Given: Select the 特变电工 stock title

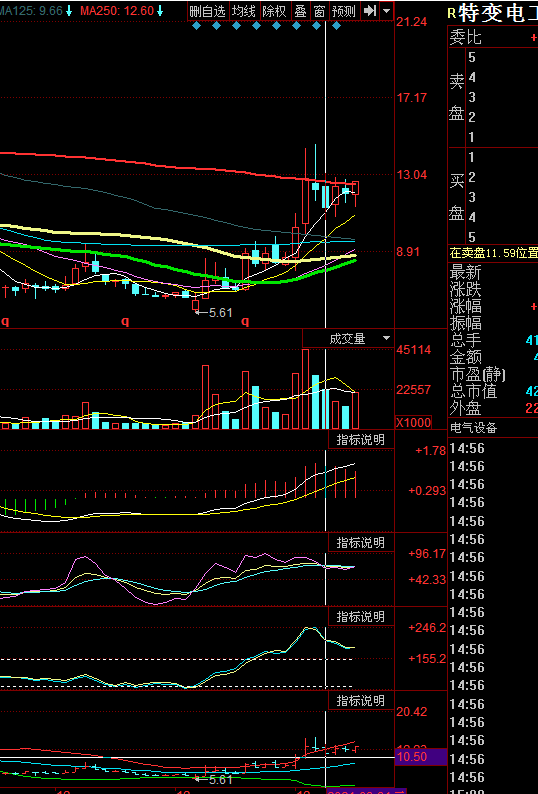Looking at the screenshot, I should pos(497,14).
